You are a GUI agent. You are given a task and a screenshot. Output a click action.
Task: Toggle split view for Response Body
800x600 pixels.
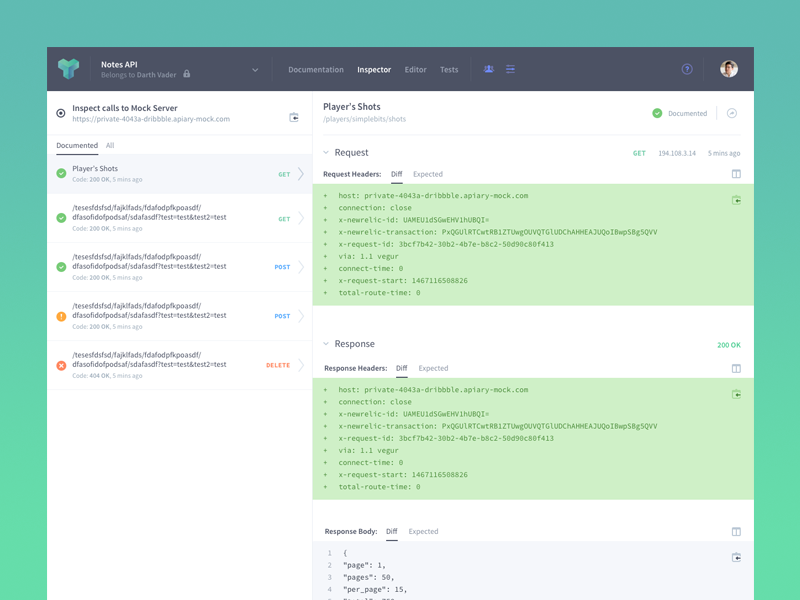point(736,532)
